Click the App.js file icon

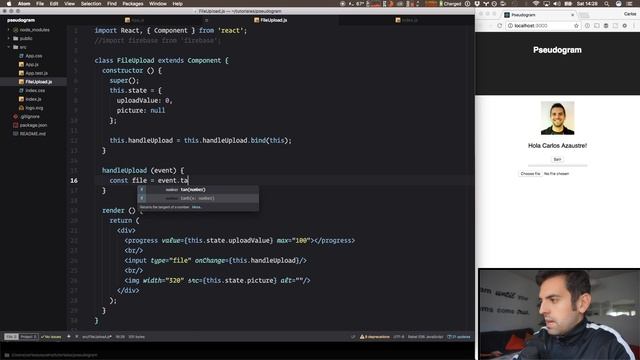pyautogui.click(x=21, y=64)
